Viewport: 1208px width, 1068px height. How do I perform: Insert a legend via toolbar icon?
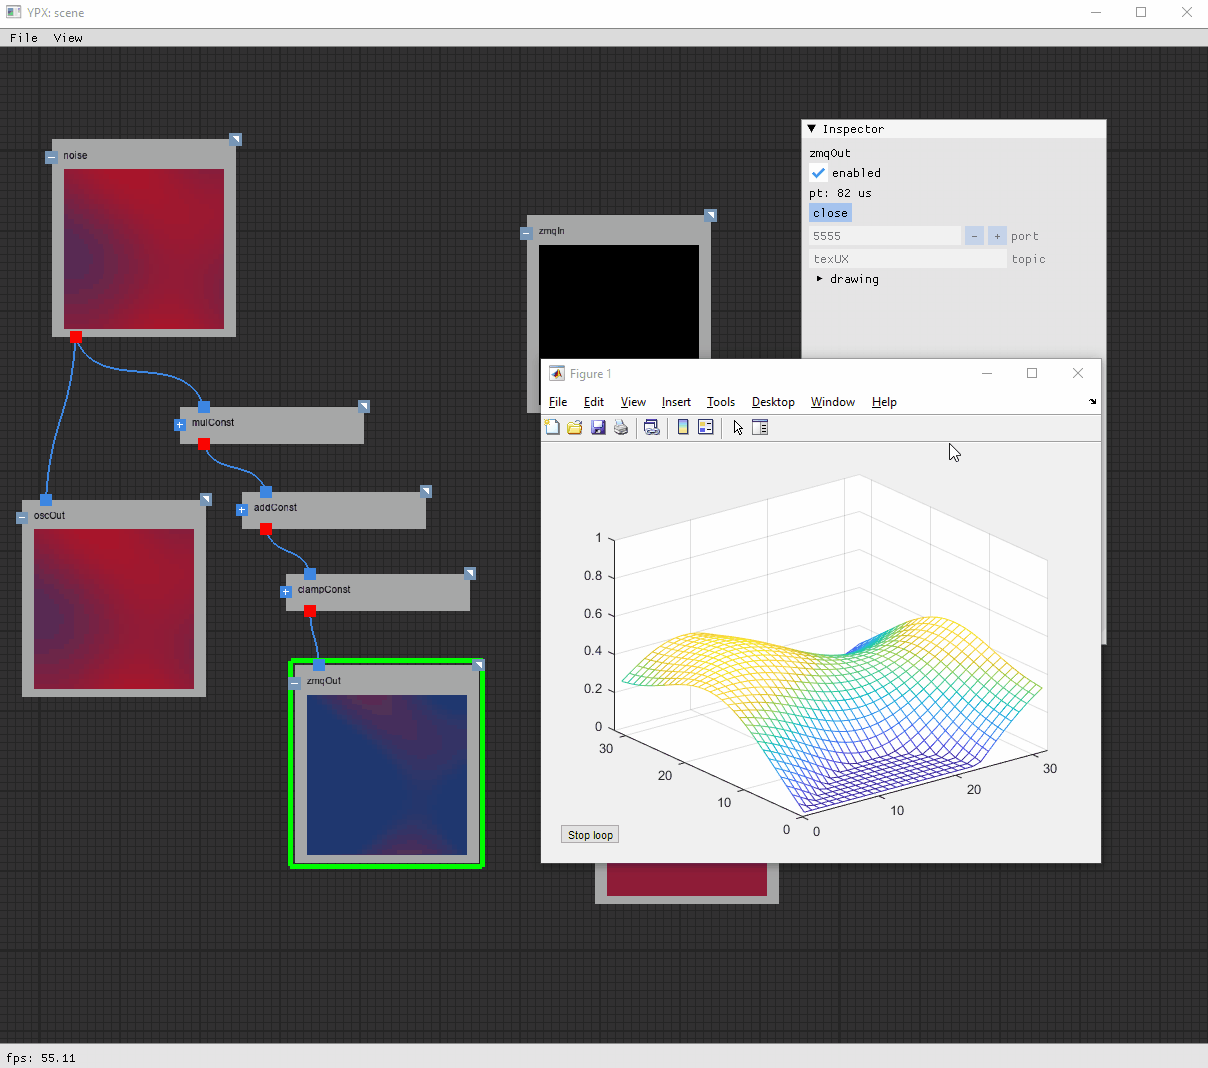tap(706, 427)
